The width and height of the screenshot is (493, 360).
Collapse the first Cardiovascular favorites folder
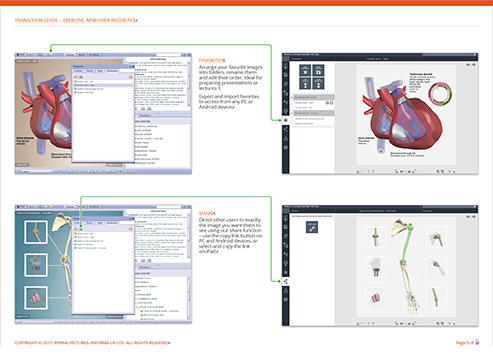292,97
